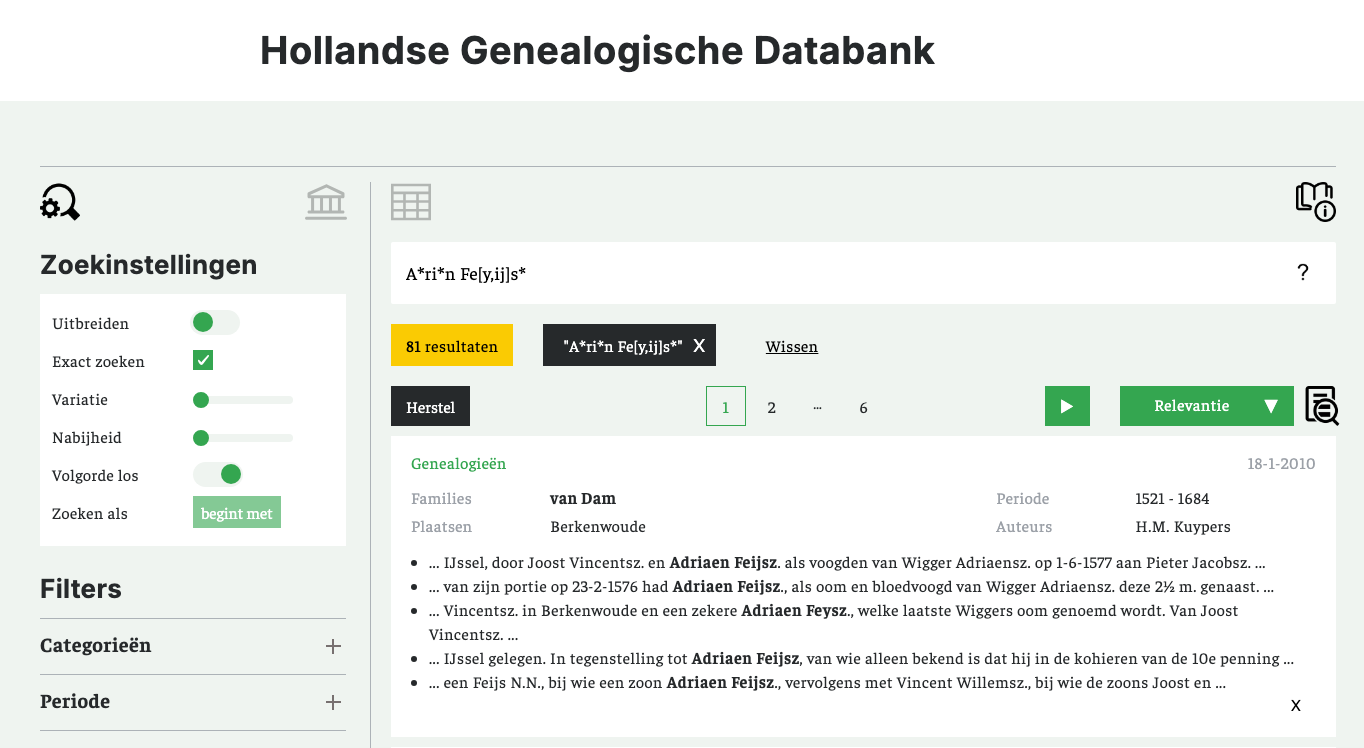Screen dimensions: 1364x748
Task: Click the snippet starting '... IJssel, door Joost Vincentsz.'
Action: coord(848,563)
